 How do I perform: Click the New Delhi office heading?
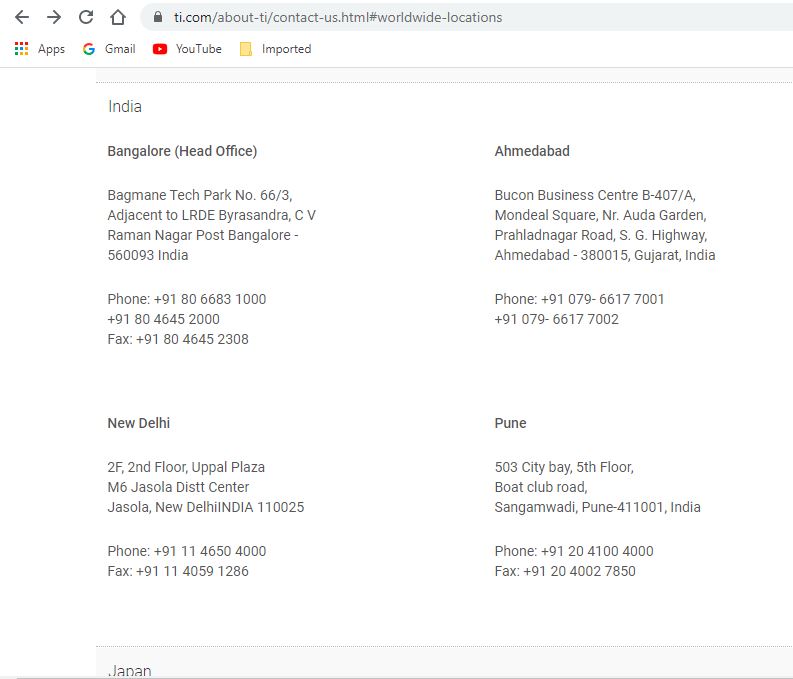point(139,423)
